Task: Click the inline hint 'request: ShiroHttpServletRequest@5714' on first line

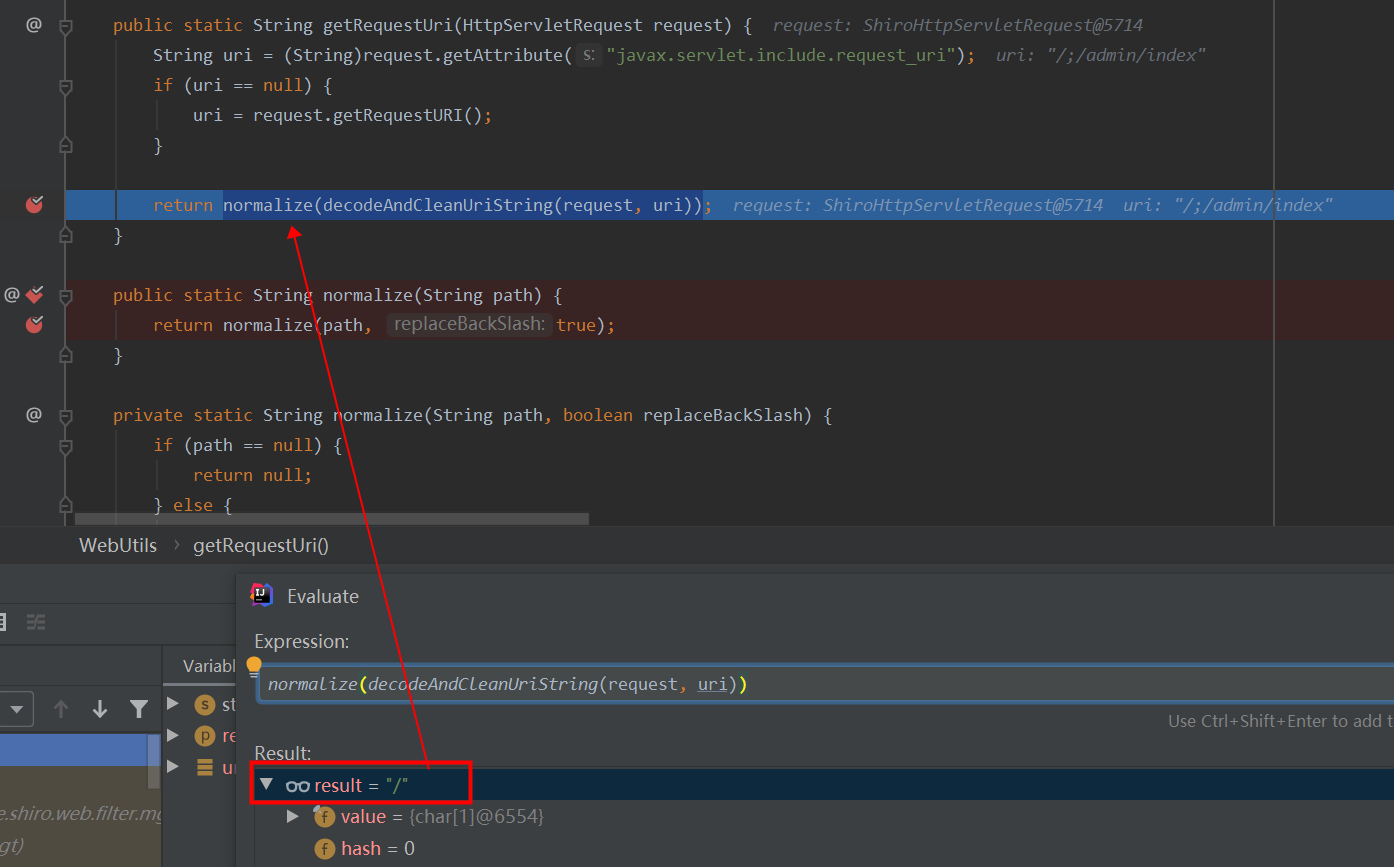Action: click(x=958, y=25)
